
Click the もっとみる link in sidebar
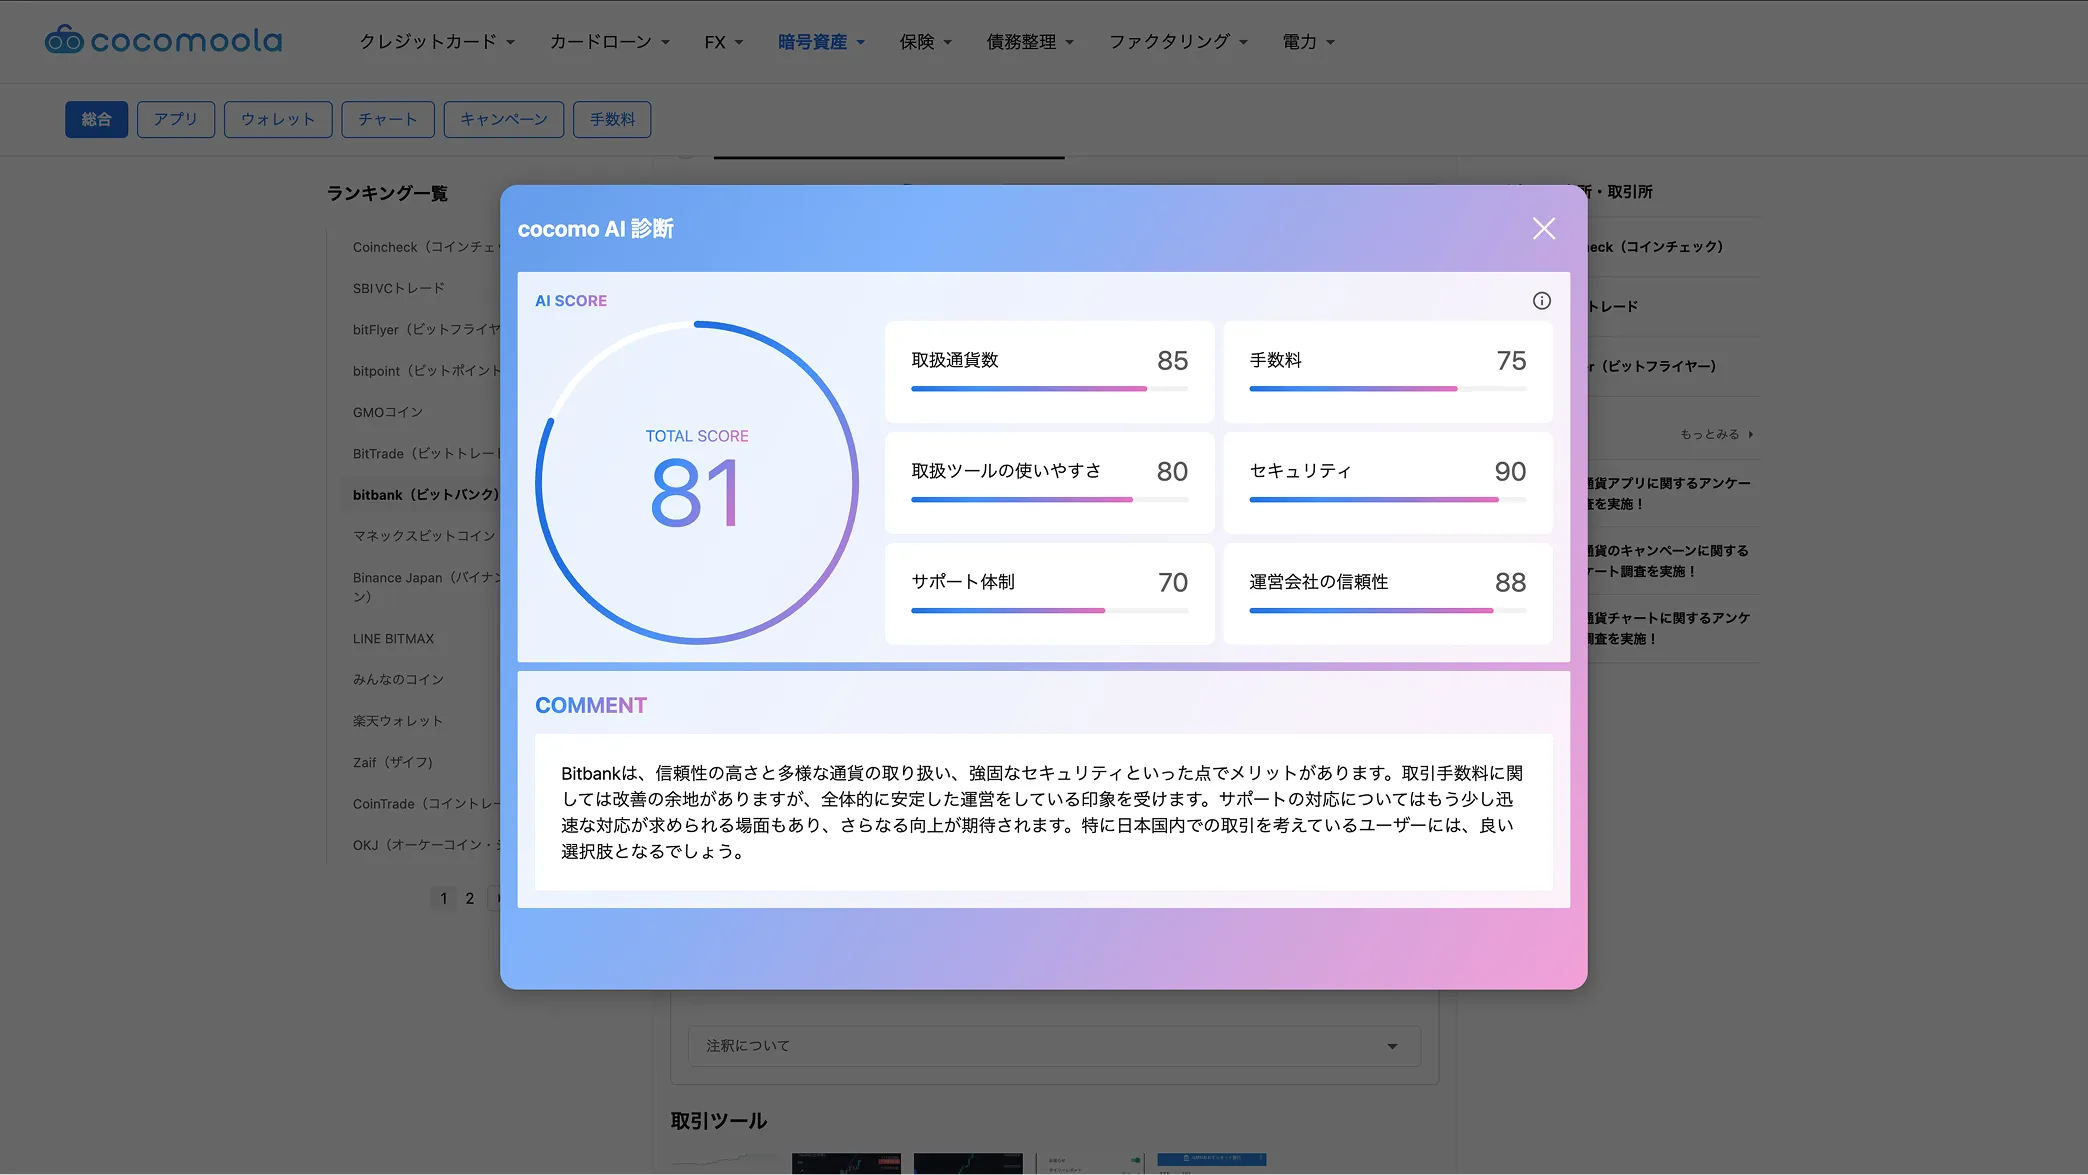[1712, 434]
